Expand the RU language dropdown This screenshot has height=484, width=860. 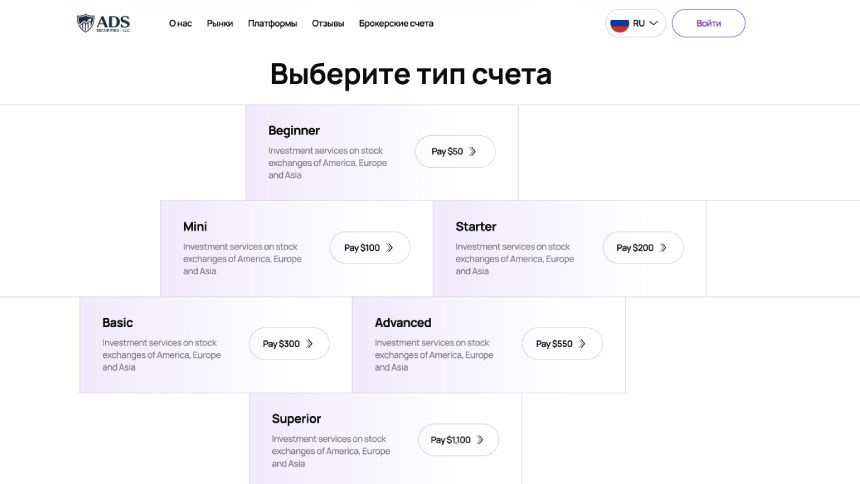tap(635, 24)
